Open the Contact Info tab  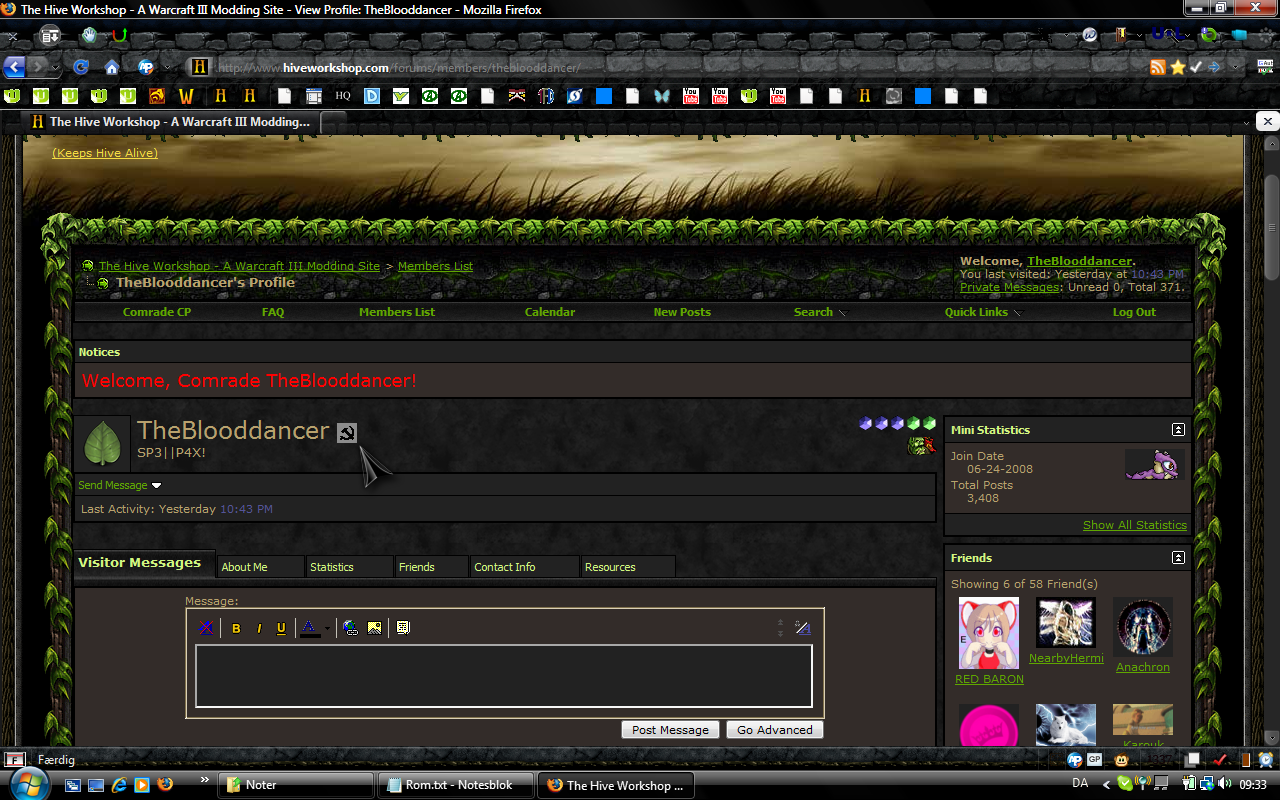click(525, 567)
